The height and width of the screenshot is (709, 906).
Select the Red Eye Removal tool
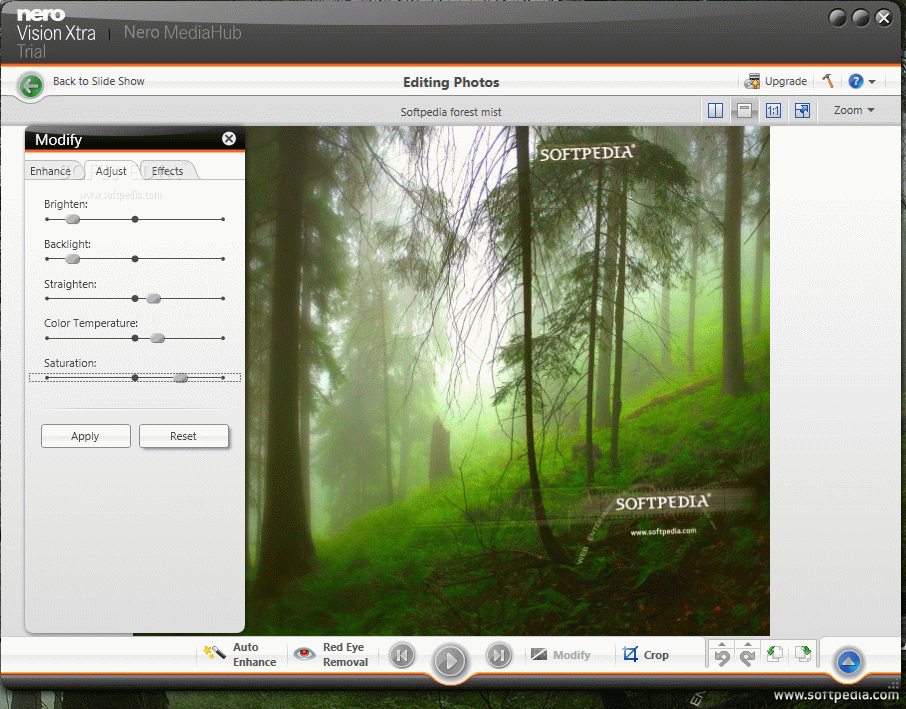pyautogui.click(x=331, y=655)
